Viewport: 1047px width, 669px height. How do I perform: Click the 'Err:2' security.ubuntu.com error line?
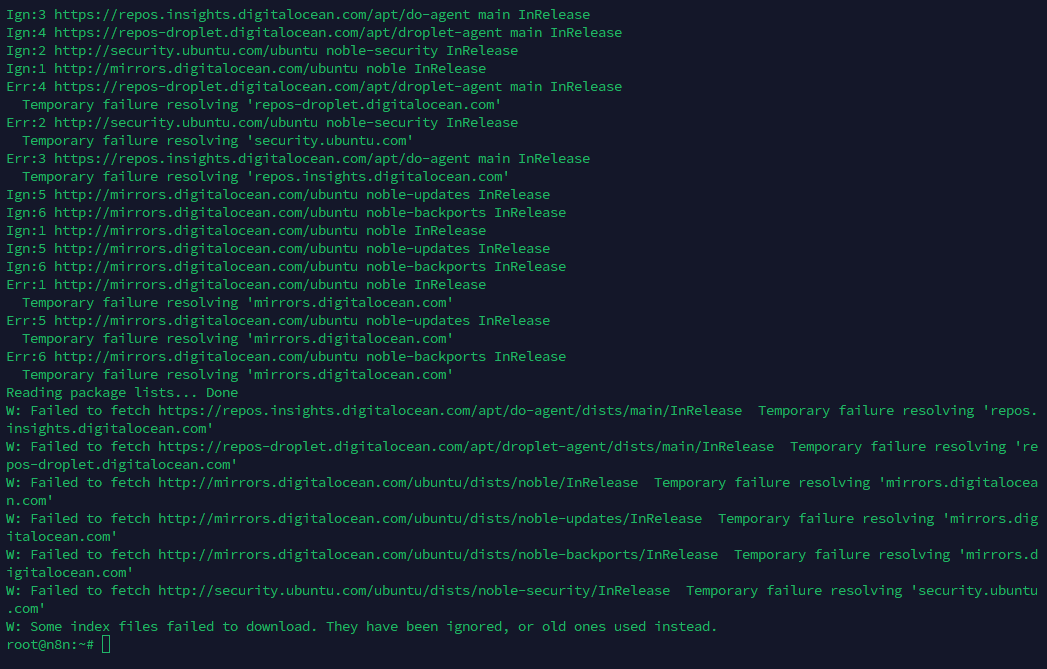tap(262, 122)
